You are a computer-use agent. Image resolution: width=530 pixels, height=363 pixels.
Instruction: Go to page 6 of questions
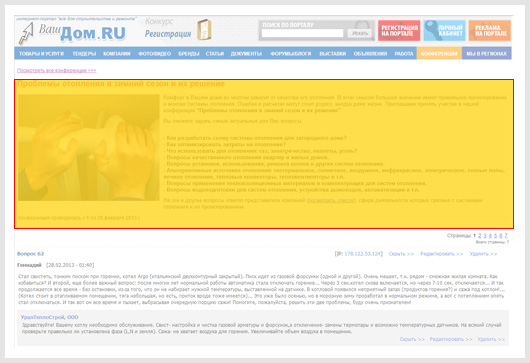pyautogui.click(x=501, y=236)
